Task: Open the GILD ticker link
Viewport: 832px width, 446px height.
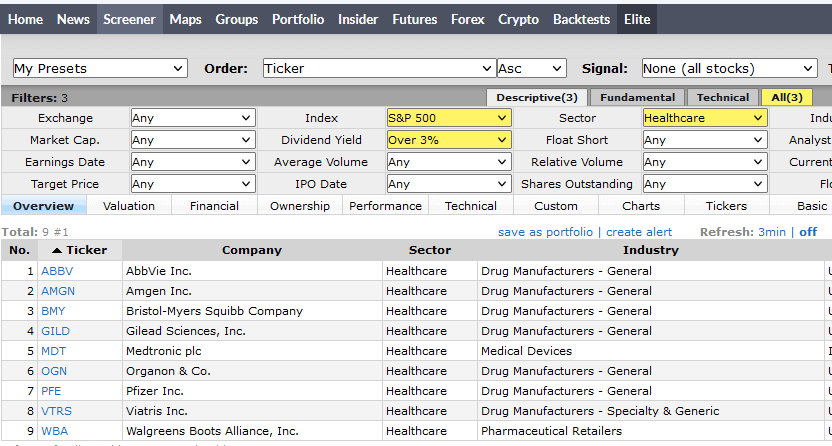Action: click(55, 331)
